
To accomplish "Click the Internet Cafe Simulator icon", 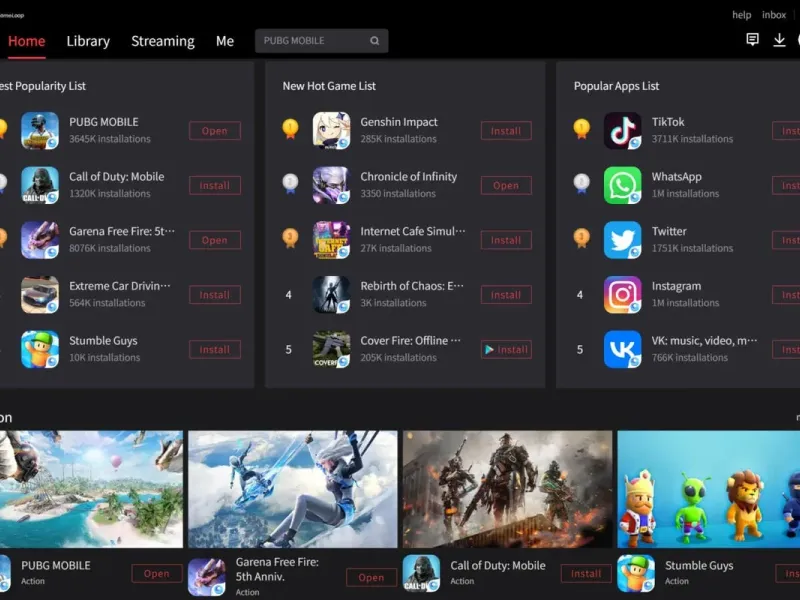I will (x=331, y=240).
